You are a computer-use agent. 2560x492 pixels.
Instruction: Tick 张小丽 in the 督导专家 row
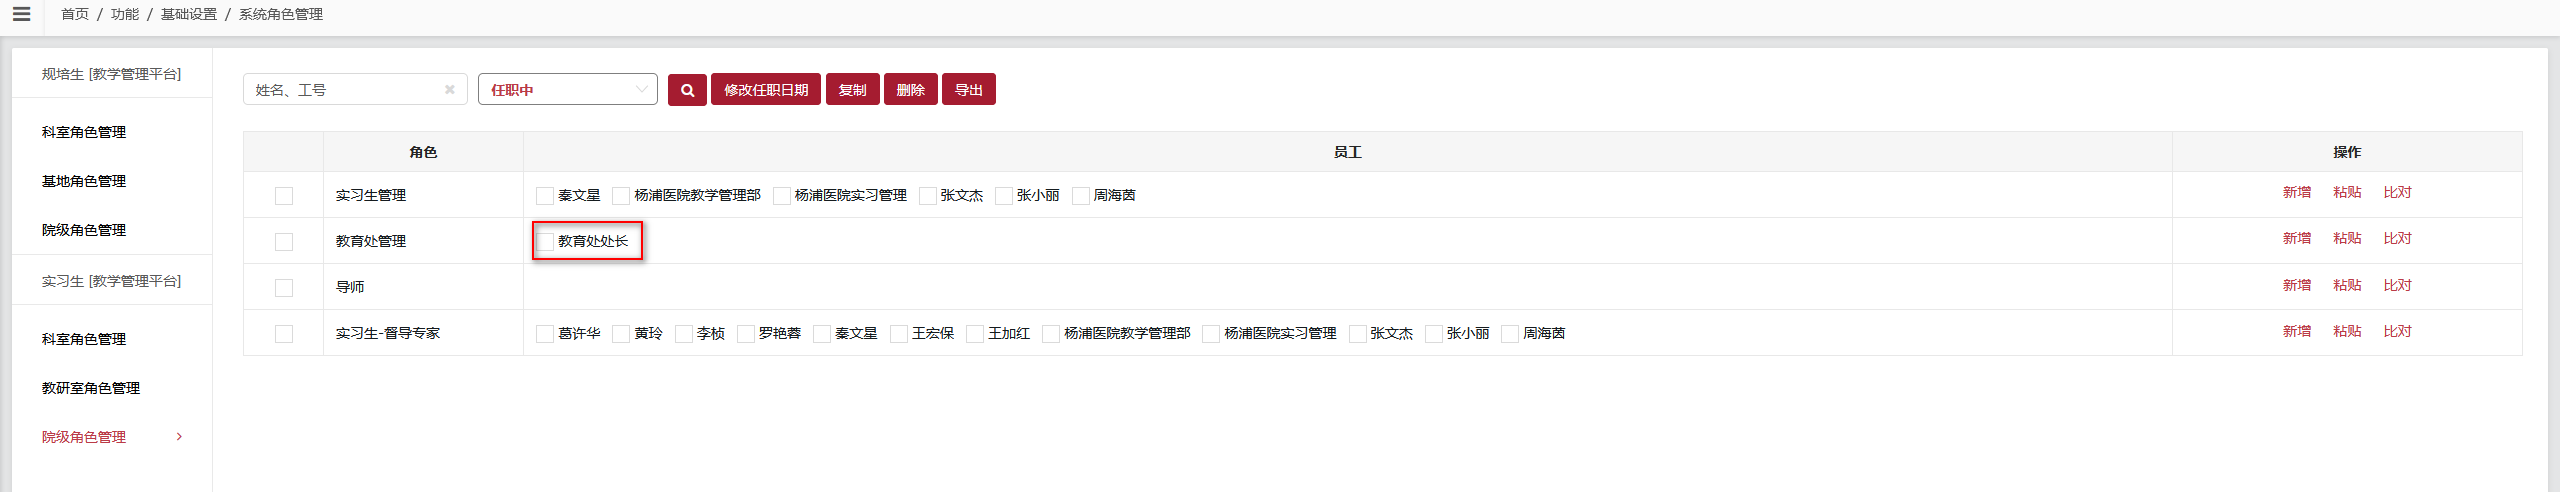click(x=1434, y=333)
